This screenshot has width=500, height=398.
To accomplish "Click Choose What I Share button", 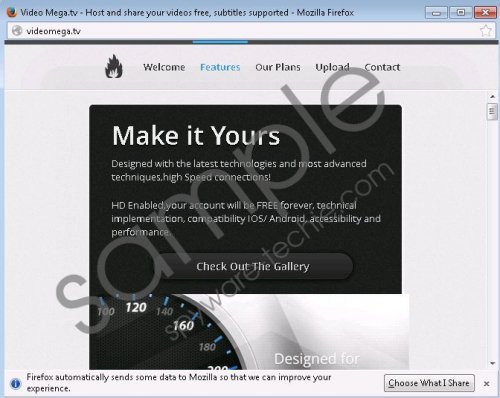I will 429,383.
